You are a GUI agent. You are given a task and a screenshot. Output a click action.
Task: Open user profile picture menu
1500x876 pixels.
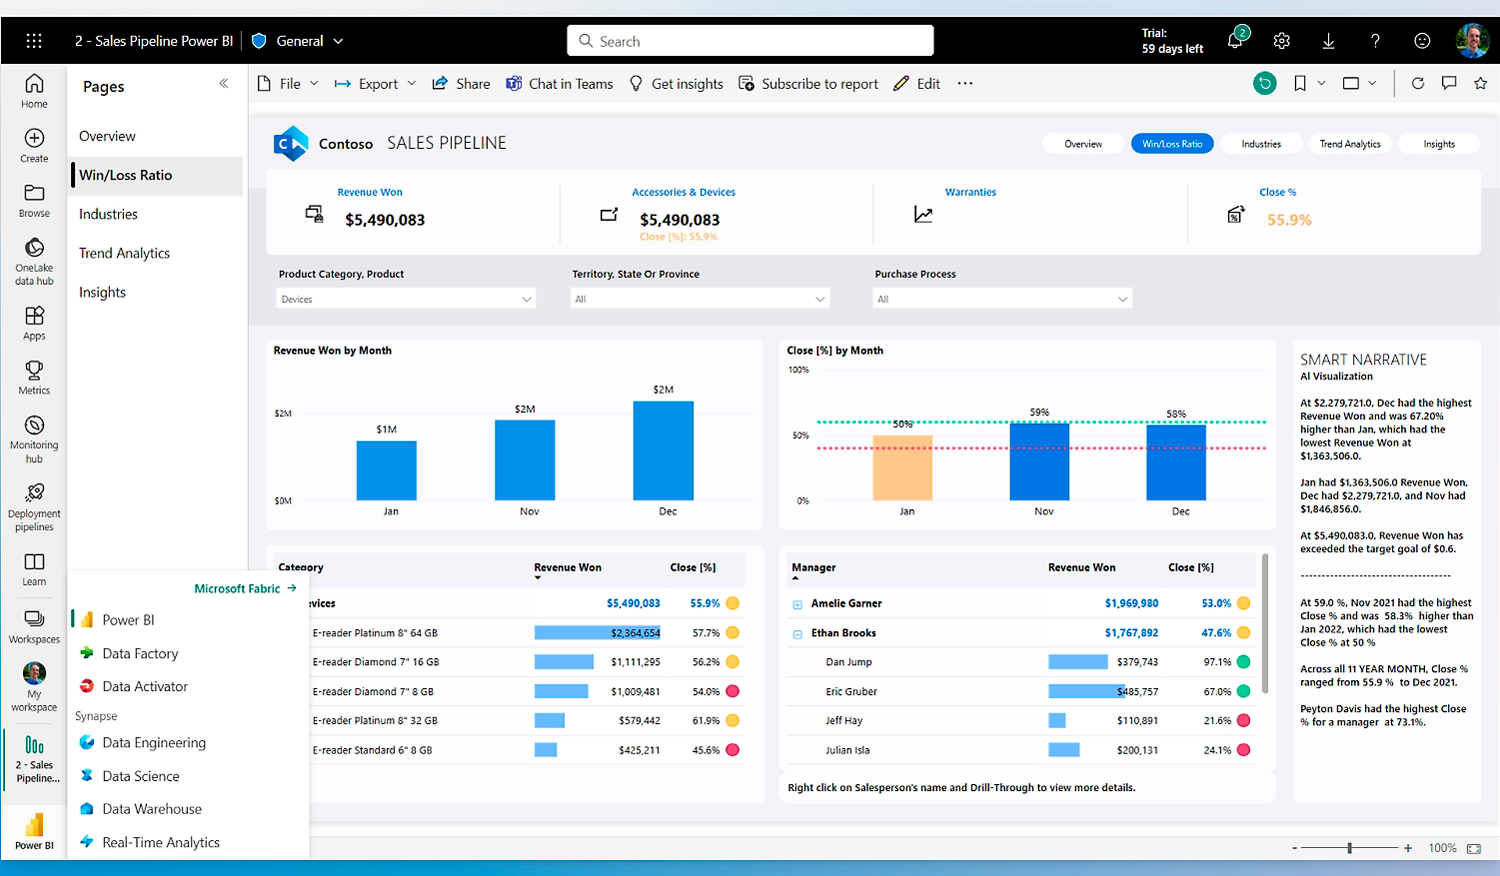(x=1472, y=41)
